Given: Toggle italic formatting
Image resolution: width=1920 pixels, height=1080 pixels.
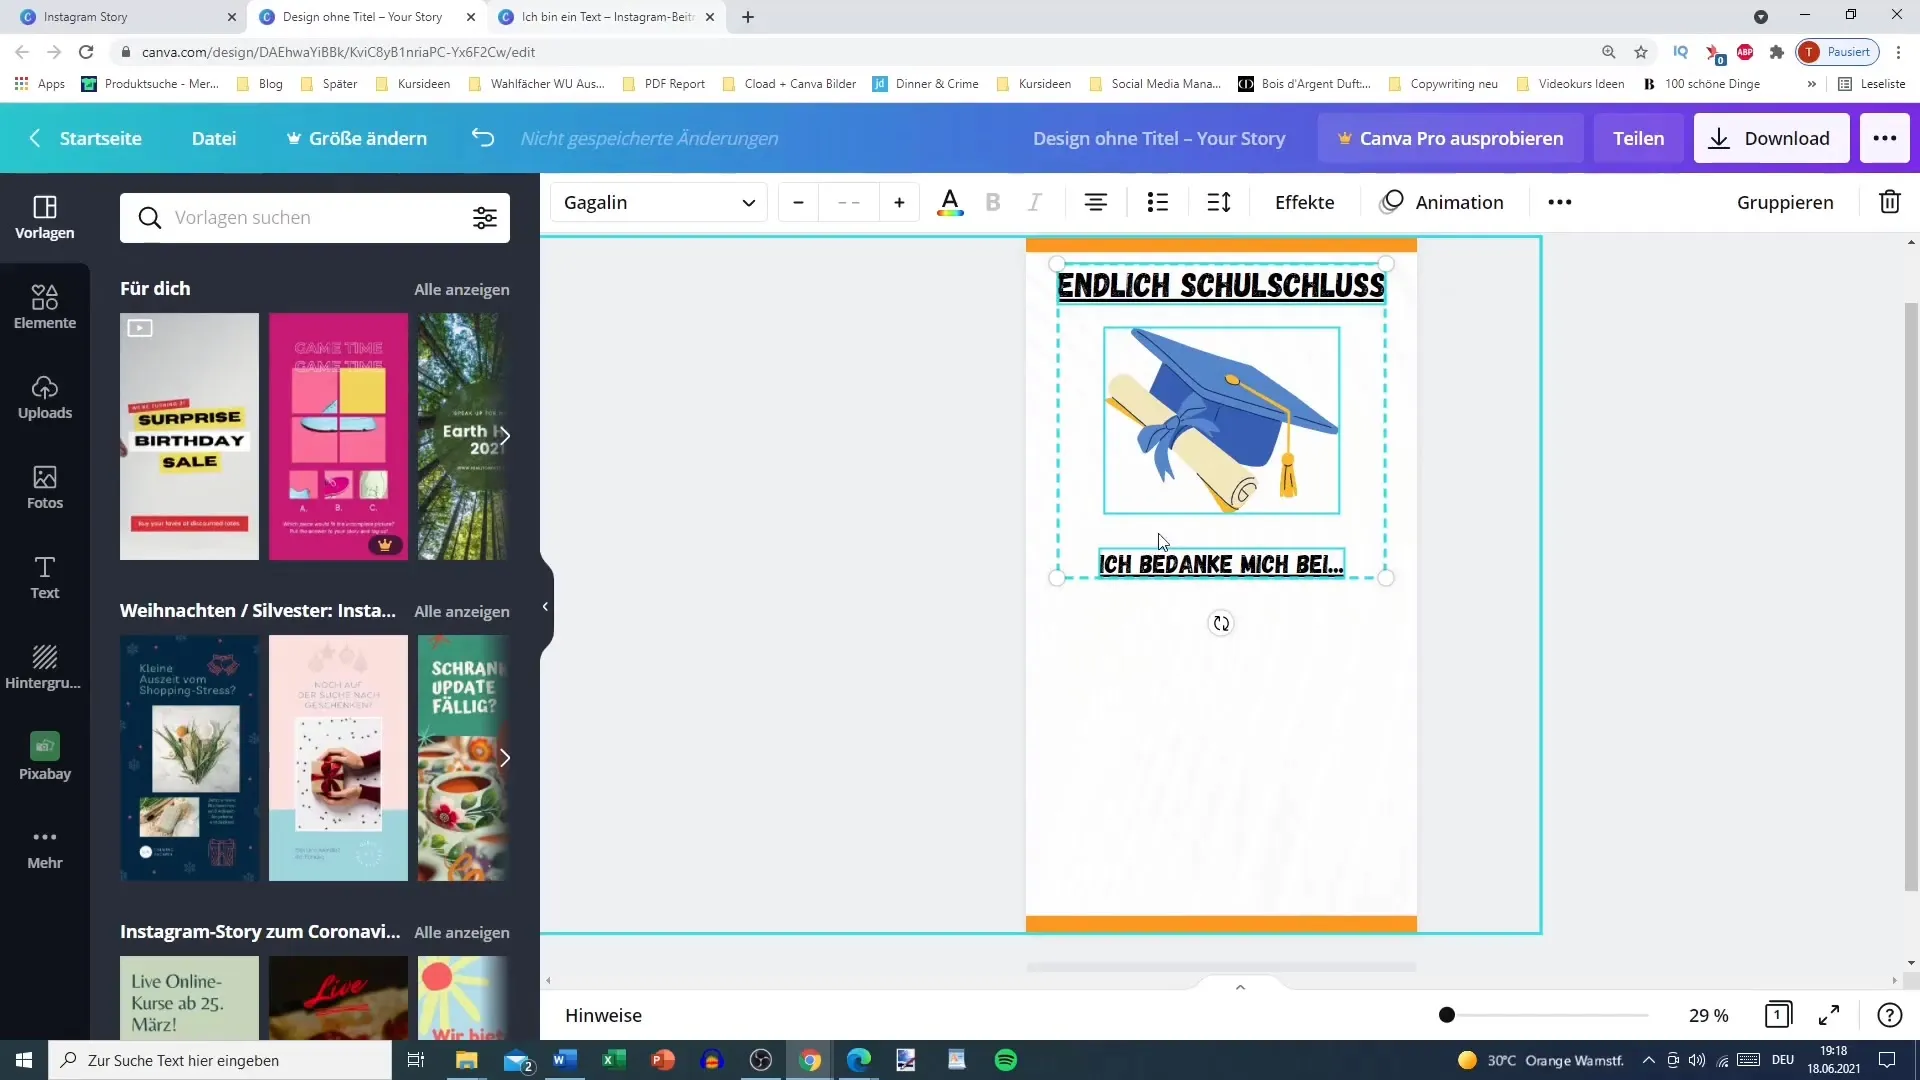Looking at the screenshot, I should (1035, 202).
